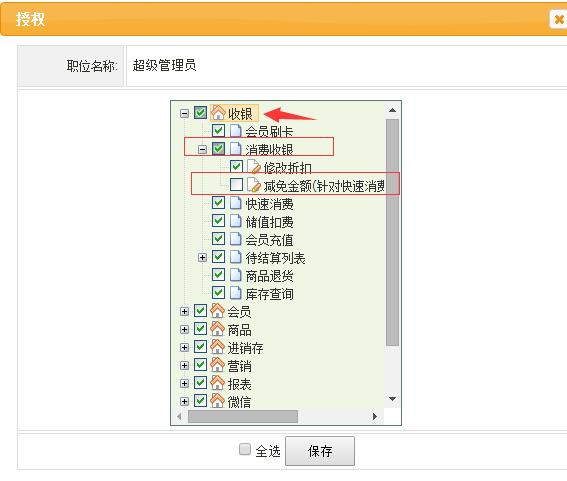Viewport: 567px width, 481px height.
Task: Expand the 进销存 tree node
Action: click(x=184, y=348)
